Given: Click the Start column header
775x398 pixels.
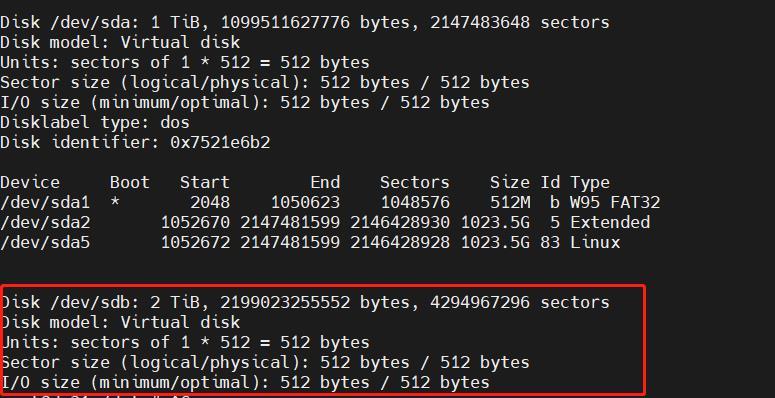Looking at the screenshot, I should pos(205,182).
